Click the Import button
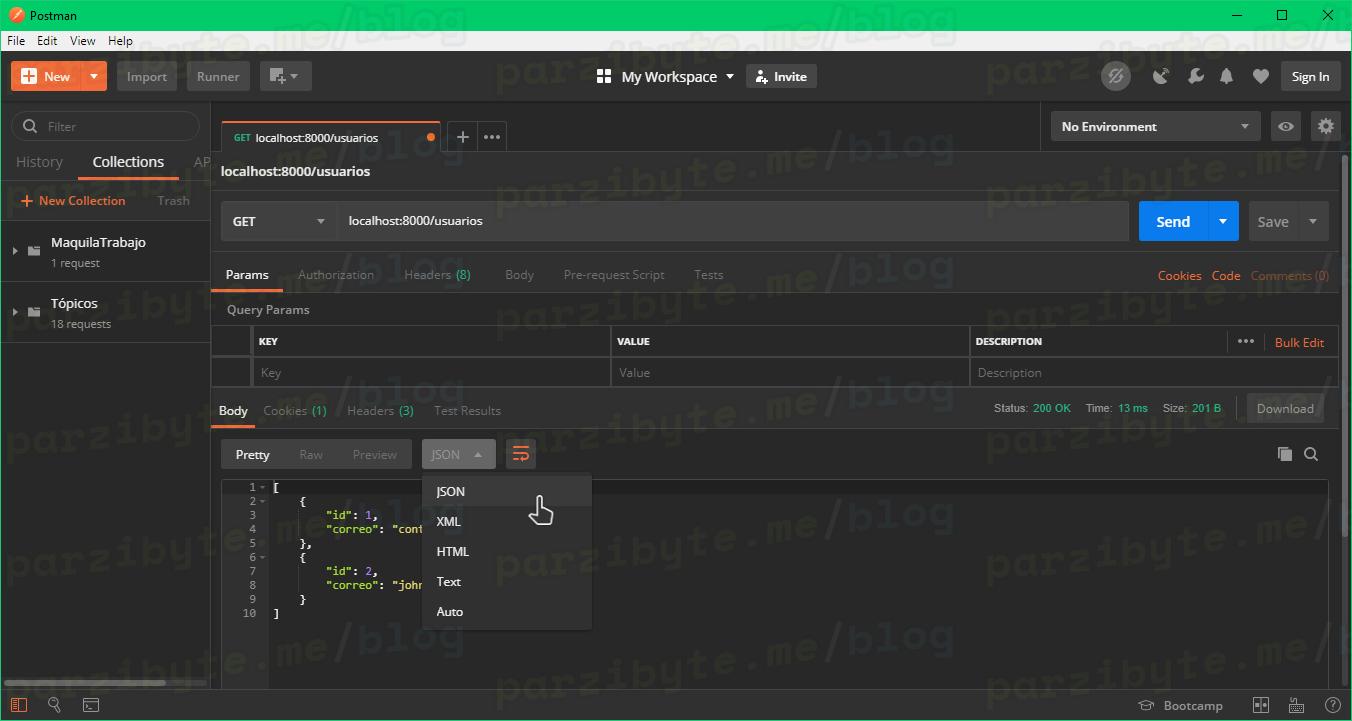This screenshot has height=721, width=1352. point(147,76)
